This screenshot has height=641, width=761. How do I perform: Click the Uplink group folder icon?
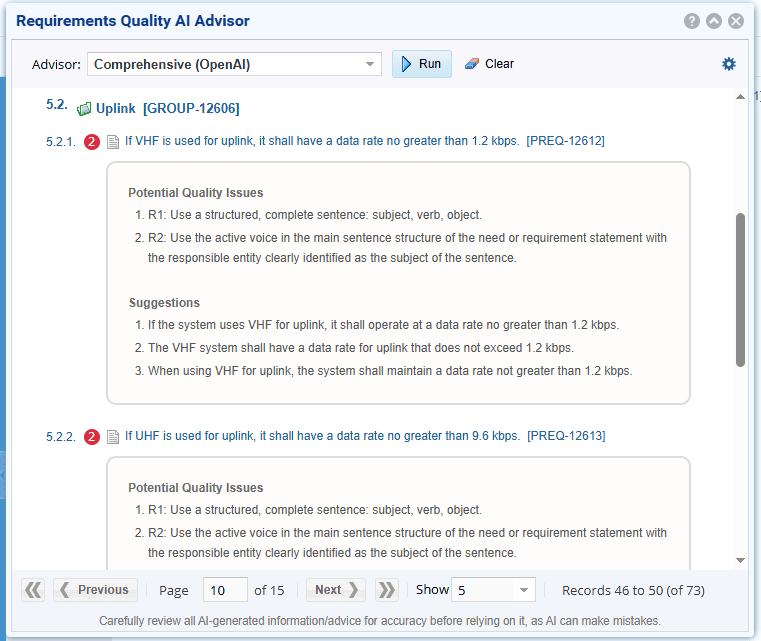85,109
